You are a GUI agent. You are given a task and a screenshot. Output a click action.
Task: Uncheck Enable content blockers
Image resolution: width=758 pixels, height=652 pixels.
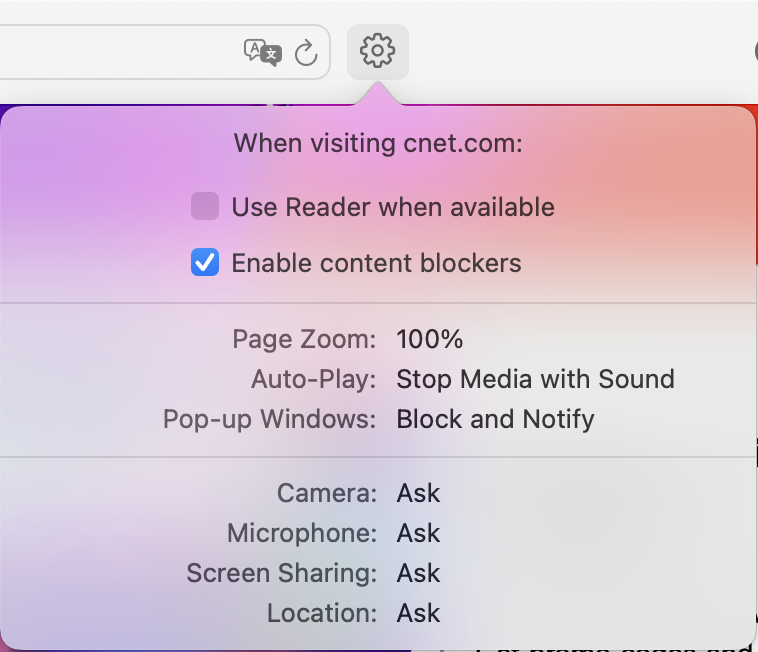[205, 262]
